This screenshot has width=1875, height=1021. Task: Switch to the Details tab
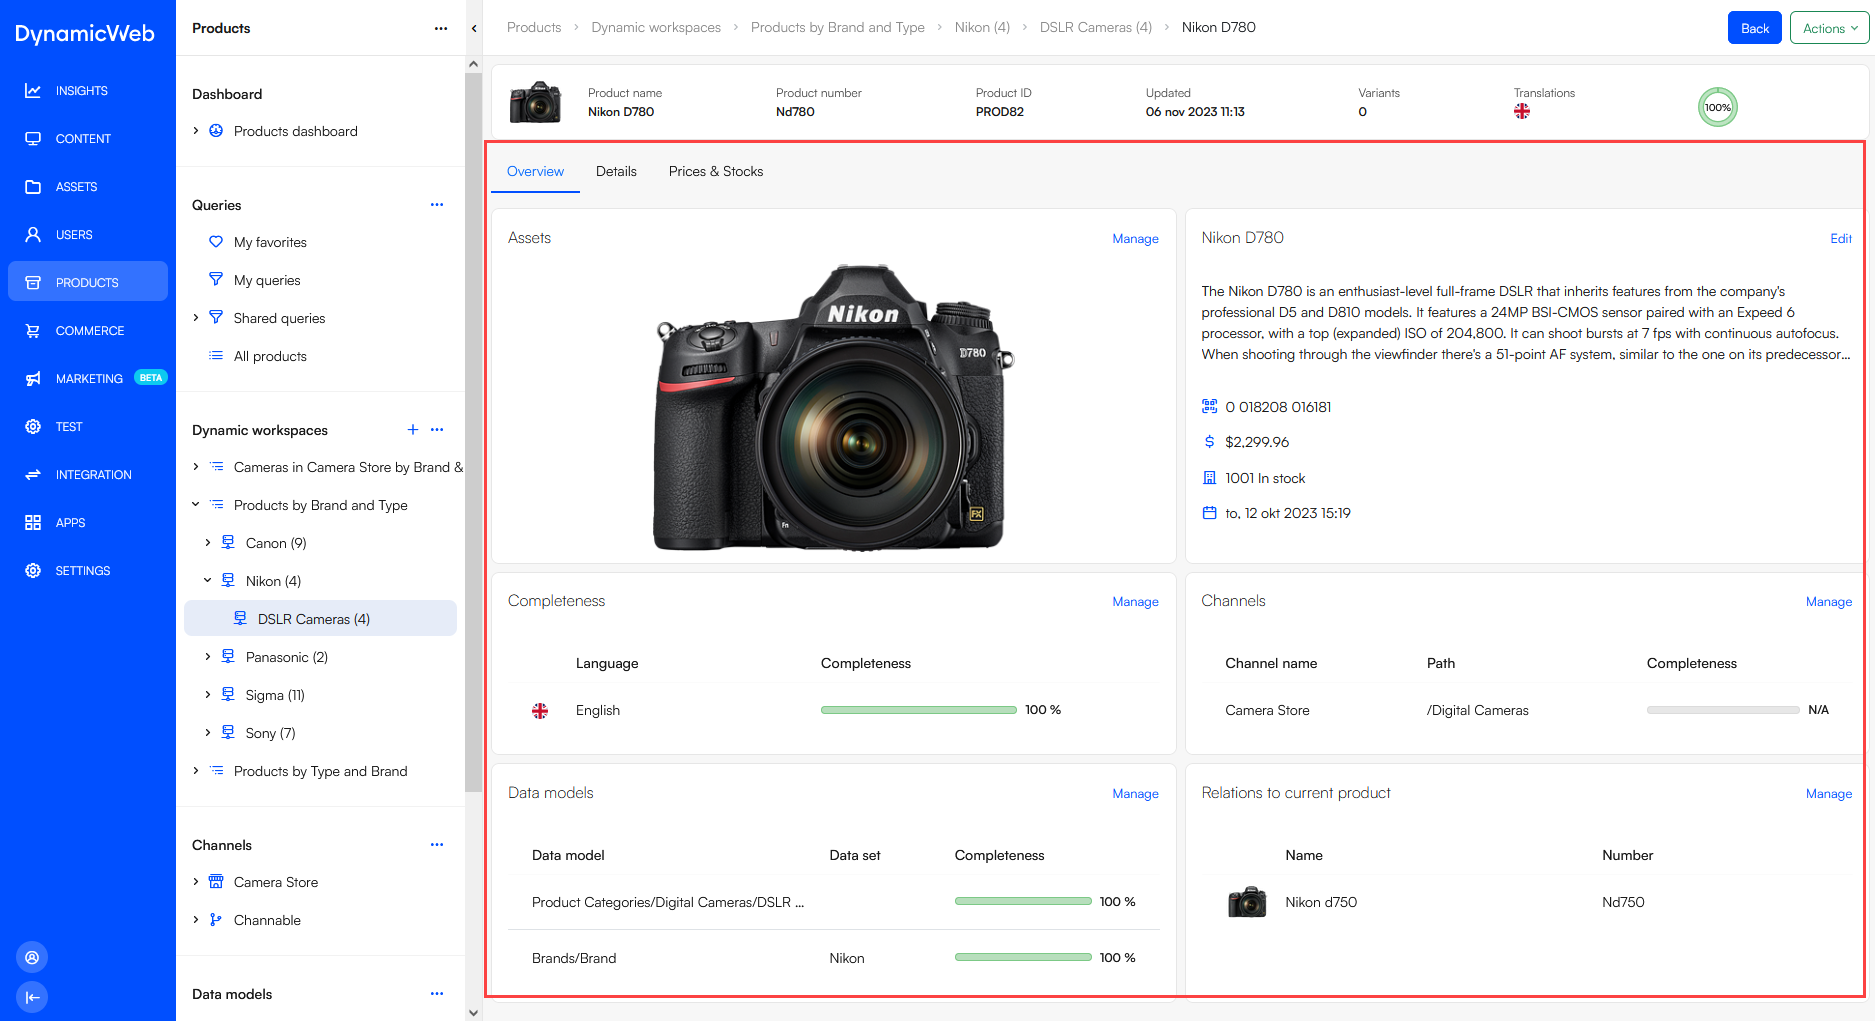pos(616,171)
